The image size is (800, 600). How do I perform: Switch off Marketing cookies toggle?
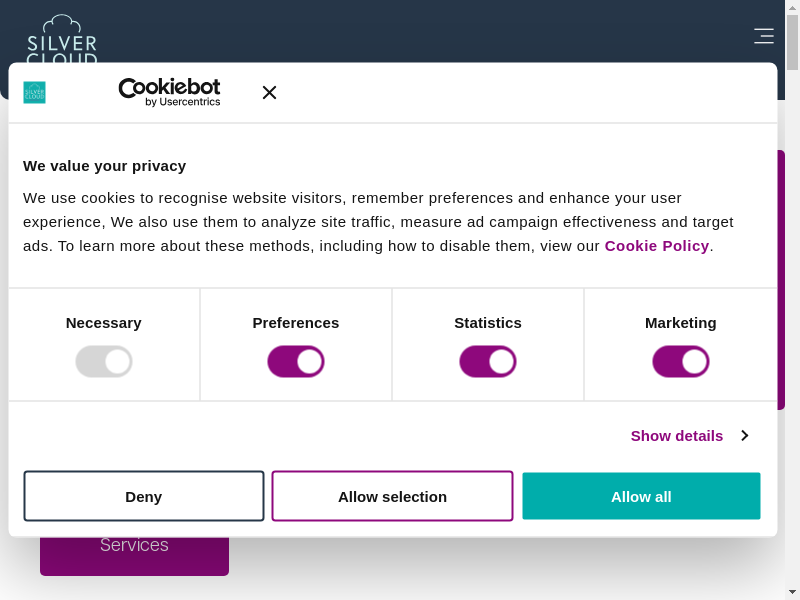(681, 361)
